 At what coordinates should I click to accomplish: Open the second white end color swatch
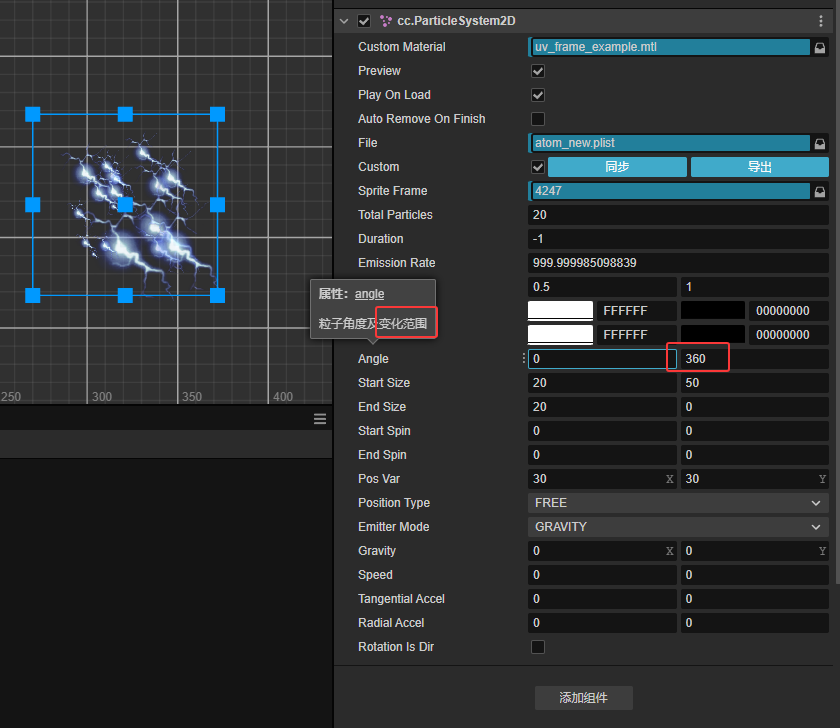[560, 335]
